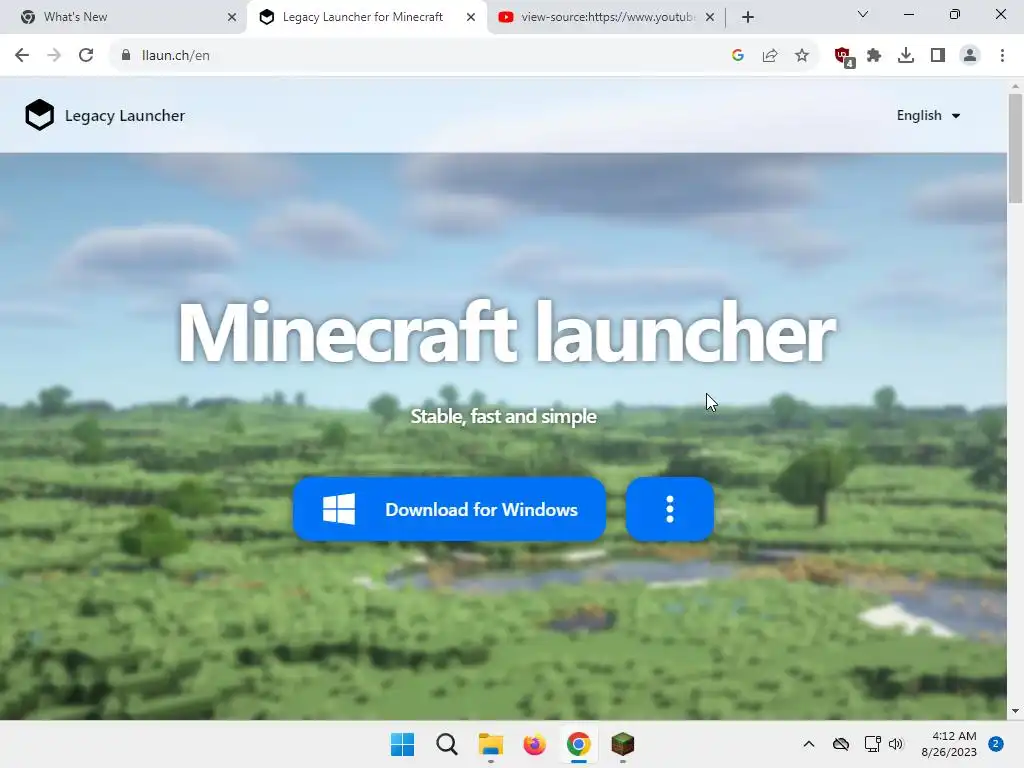1024x768 pixels.
Task: Open more download options three-dot button
Action: 669,509
